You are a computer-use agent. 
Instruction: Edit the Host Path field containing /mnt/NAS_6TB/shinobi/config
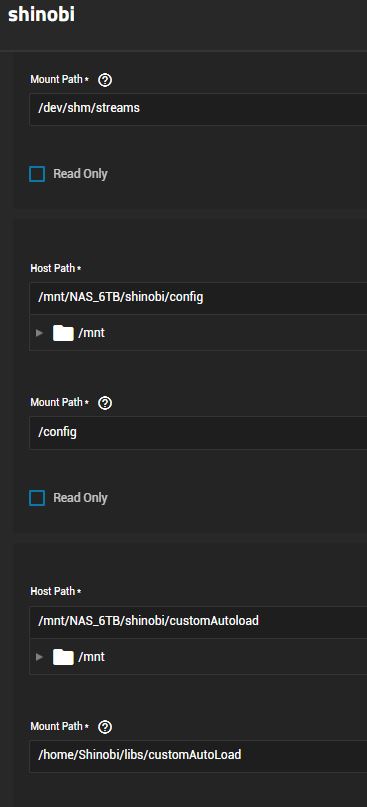coord(198,297)
